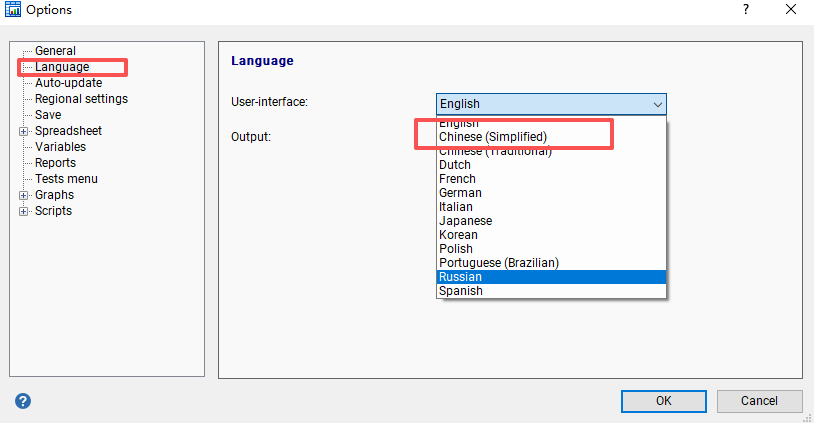Select Scripts category label
This screenshot has width=814, height=423.
tap(53, 211)
